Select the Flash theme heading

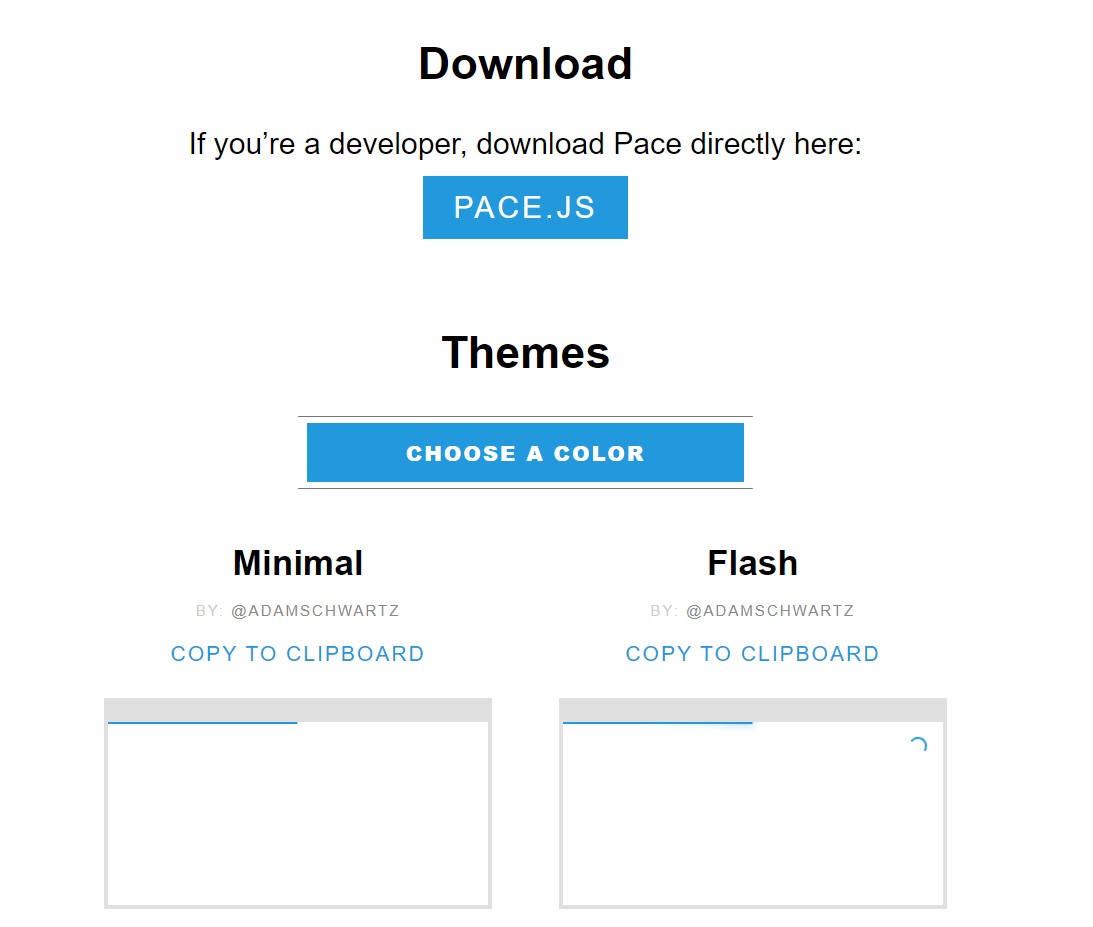click(x=752, y=563)
